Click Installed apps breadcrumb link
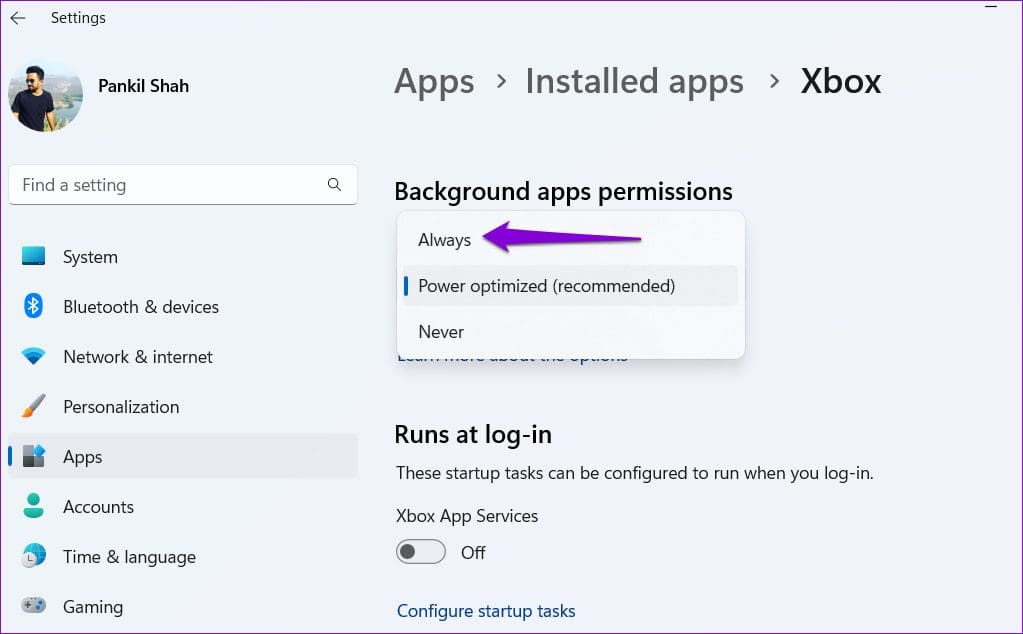The height and width of the screenshot is (634, 1023). [634, 83]
